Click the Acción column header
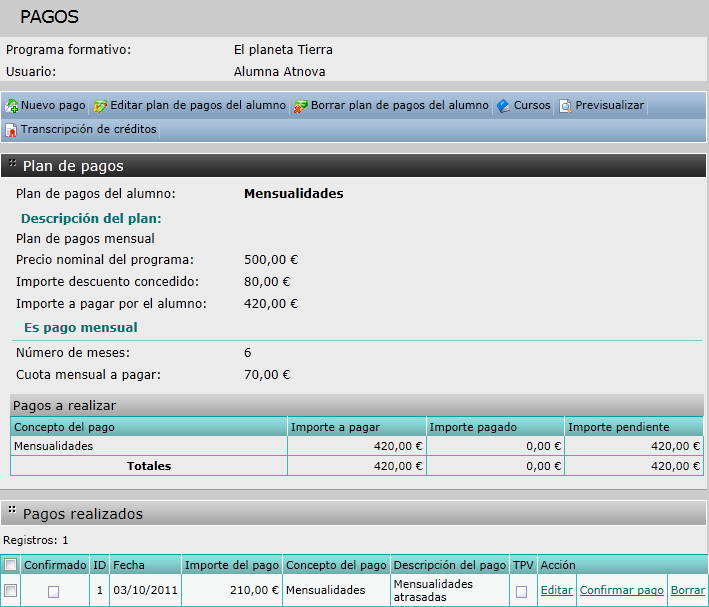Viewport: 709px width, 607px height. pos(622,565)
